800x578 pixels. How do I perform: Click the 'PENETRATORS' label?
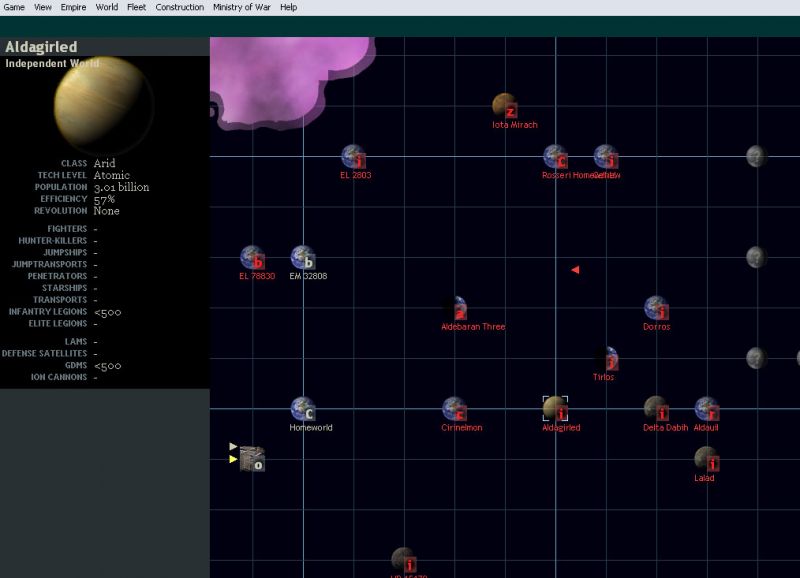58,276
